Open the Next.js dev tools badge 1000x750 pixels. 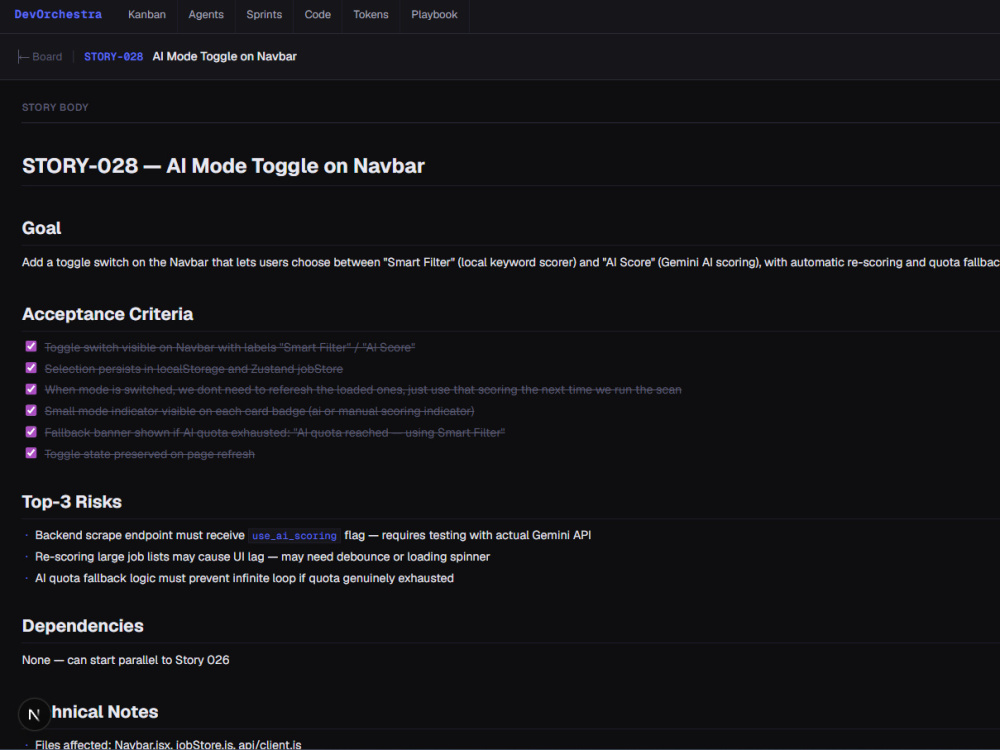point(34,714)
